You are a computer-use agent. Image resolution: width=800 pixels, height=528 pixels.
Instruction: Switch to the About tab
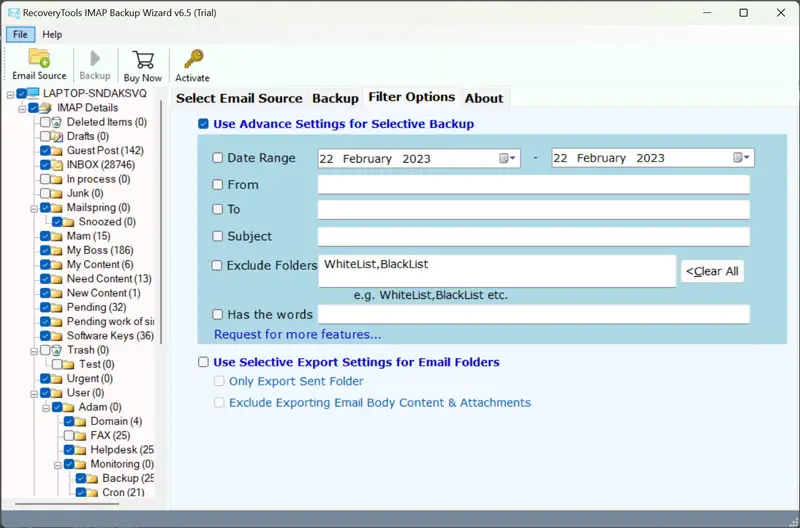point(484,98)
